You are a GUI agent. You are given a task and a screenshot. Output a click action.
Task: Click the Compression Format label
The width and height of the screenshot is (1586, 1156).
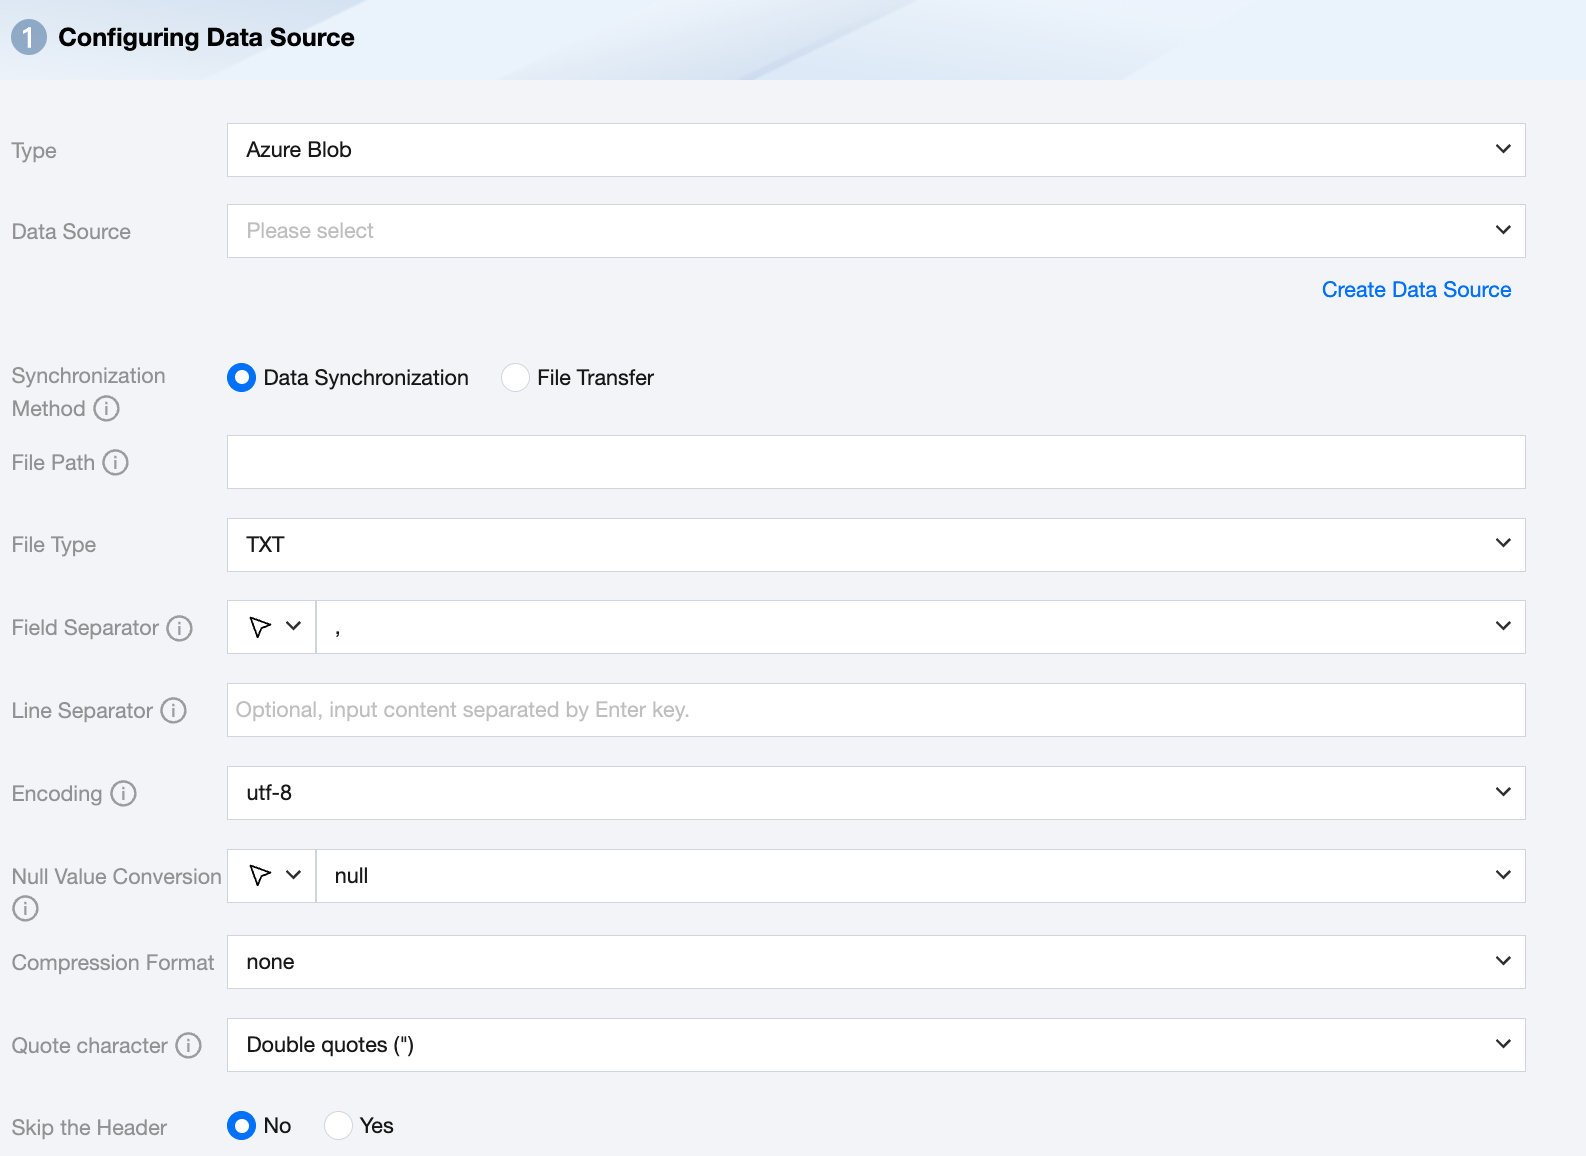click(113, 963)
